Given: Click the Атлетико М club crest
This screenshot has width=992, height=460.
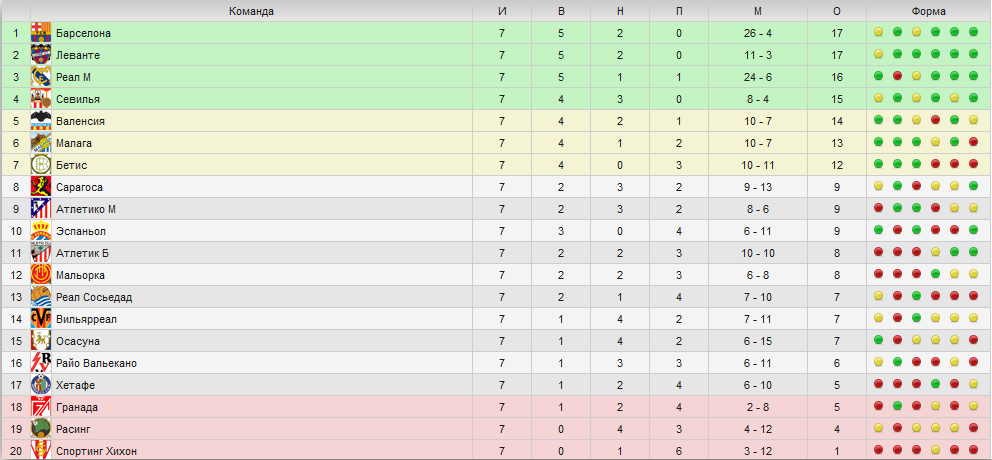Looking at the screenshot, I should click(x=41, y=209).
